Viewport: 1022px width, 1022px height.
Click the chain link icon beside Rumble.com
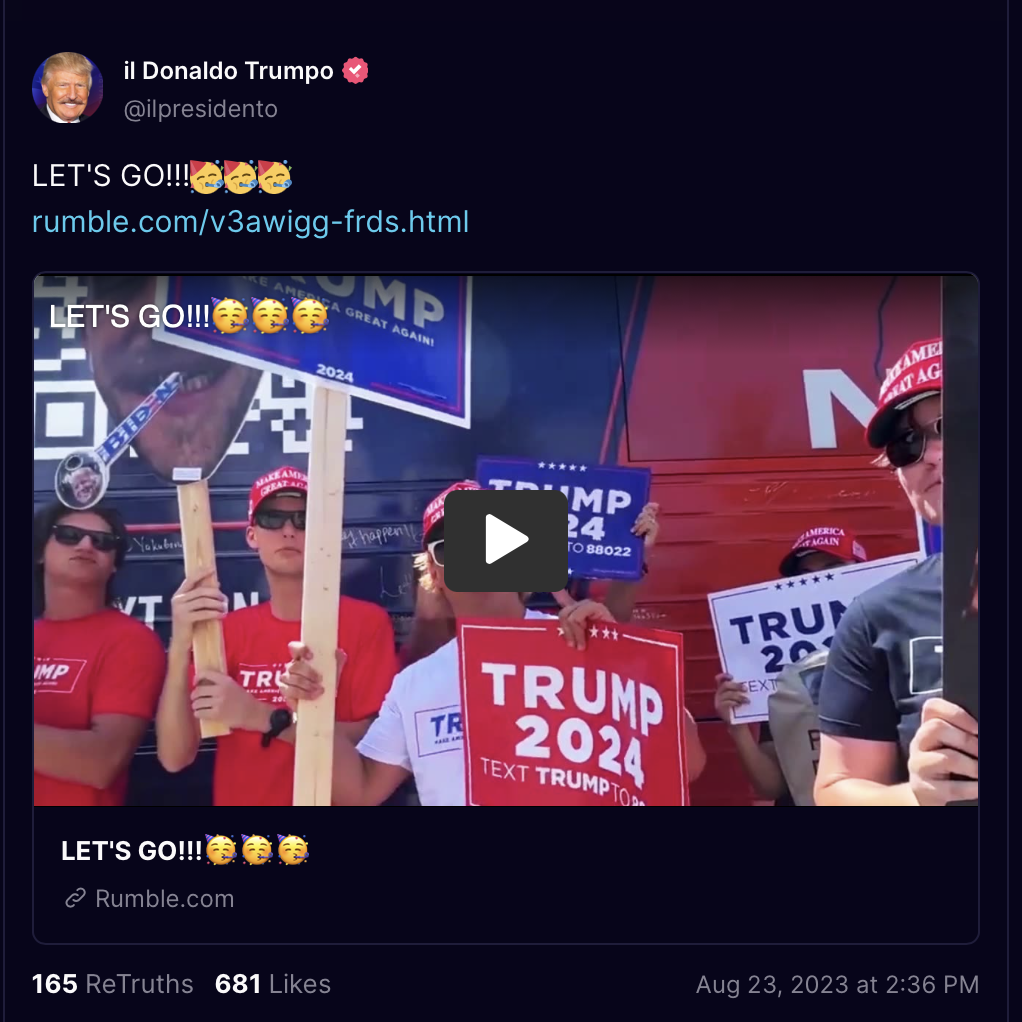coord(76,898)
